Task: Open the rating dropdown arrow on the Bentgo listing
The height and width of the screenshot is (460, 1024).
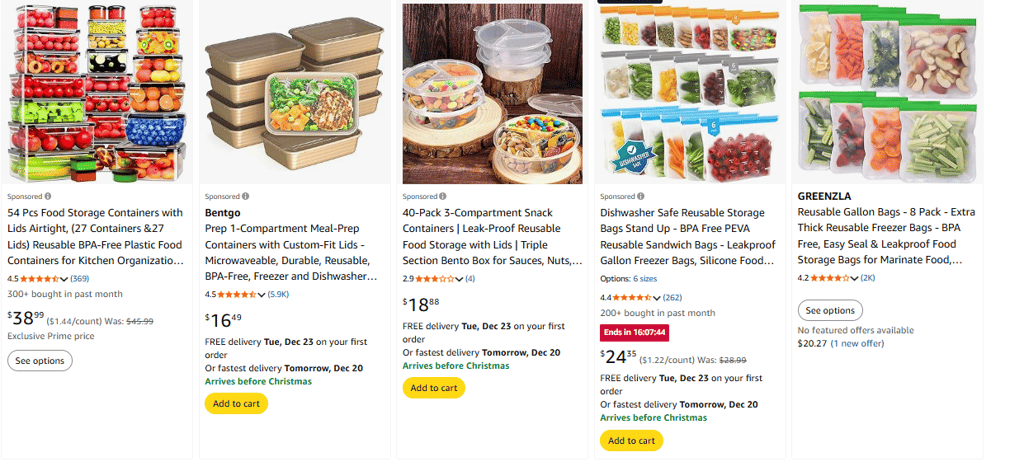Action: pyautogui.click(x=263, y=294)
